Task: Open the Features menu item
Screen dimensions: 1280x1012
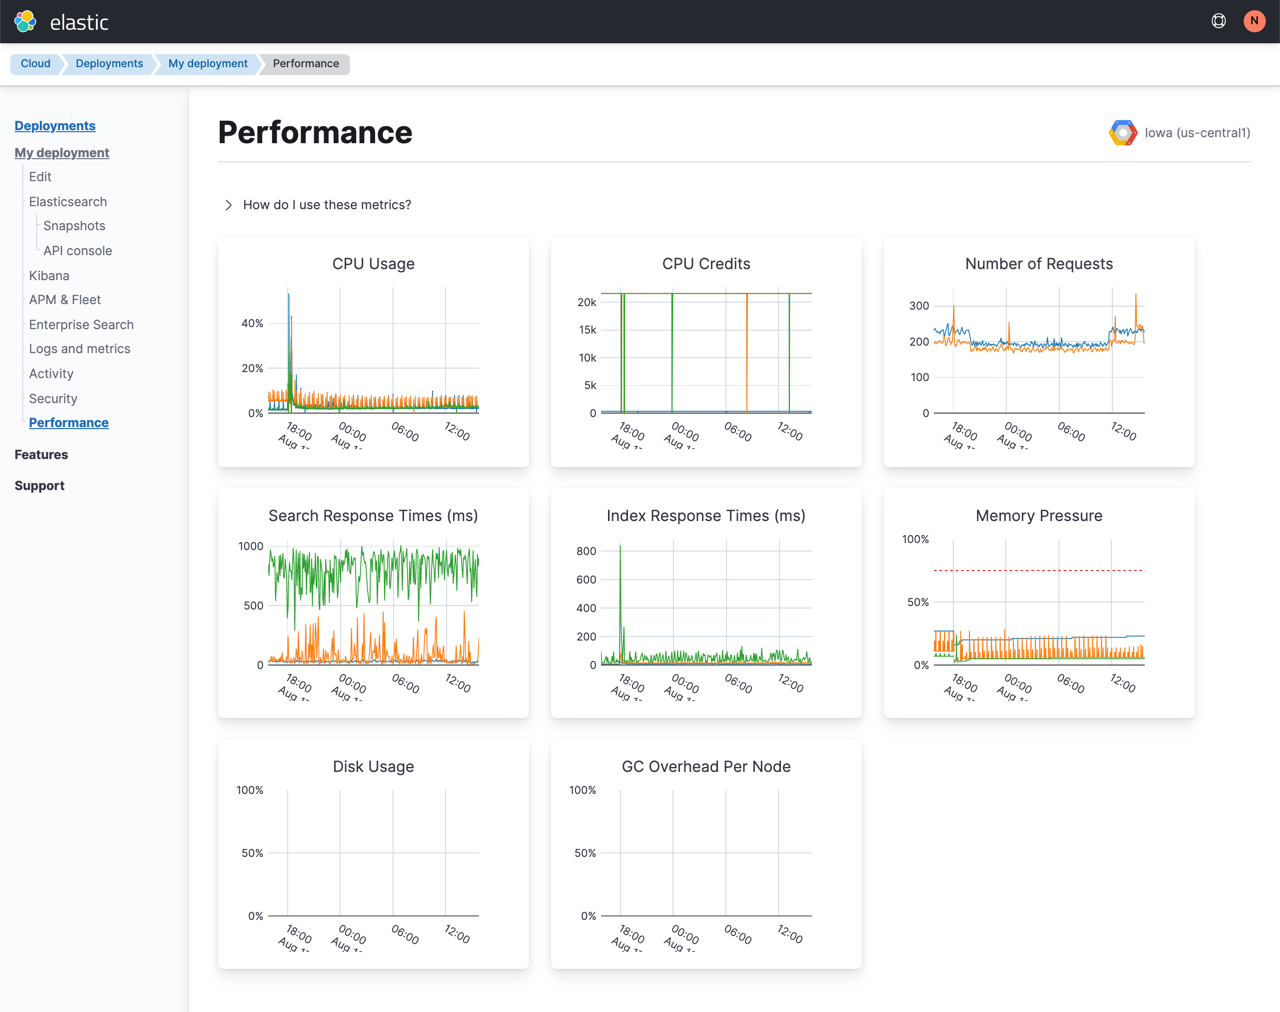Action: (41, 455)
